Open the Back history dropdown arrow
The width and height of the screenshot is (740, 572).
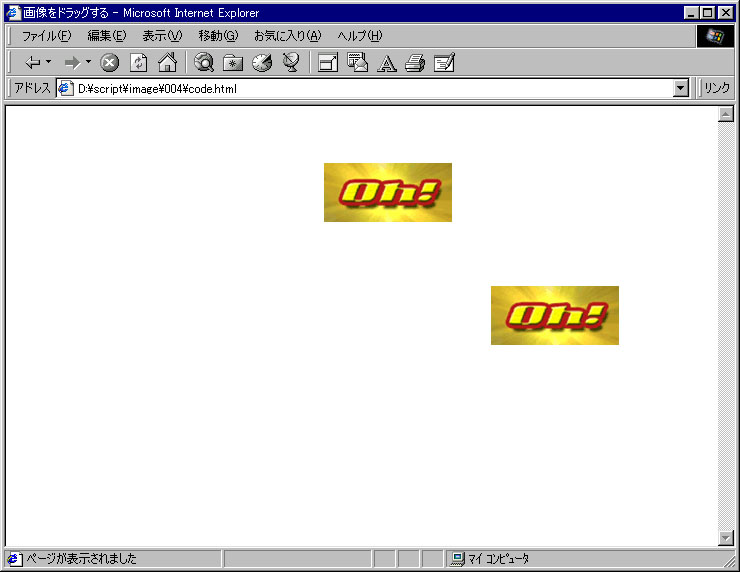[48, 62]
